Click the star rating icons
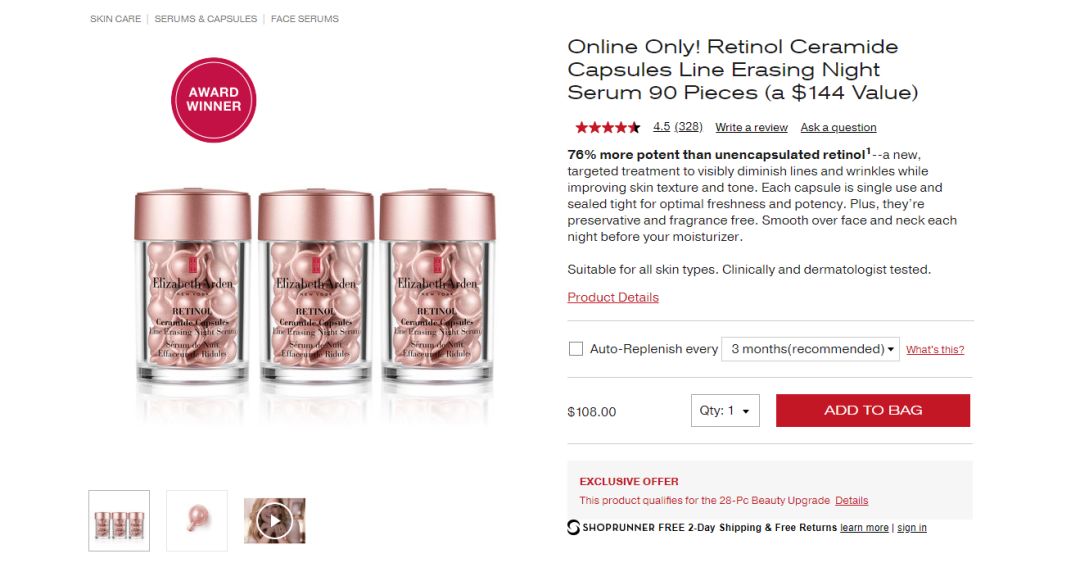Viewport: 1080px width, 572px height. click(607, 127)
